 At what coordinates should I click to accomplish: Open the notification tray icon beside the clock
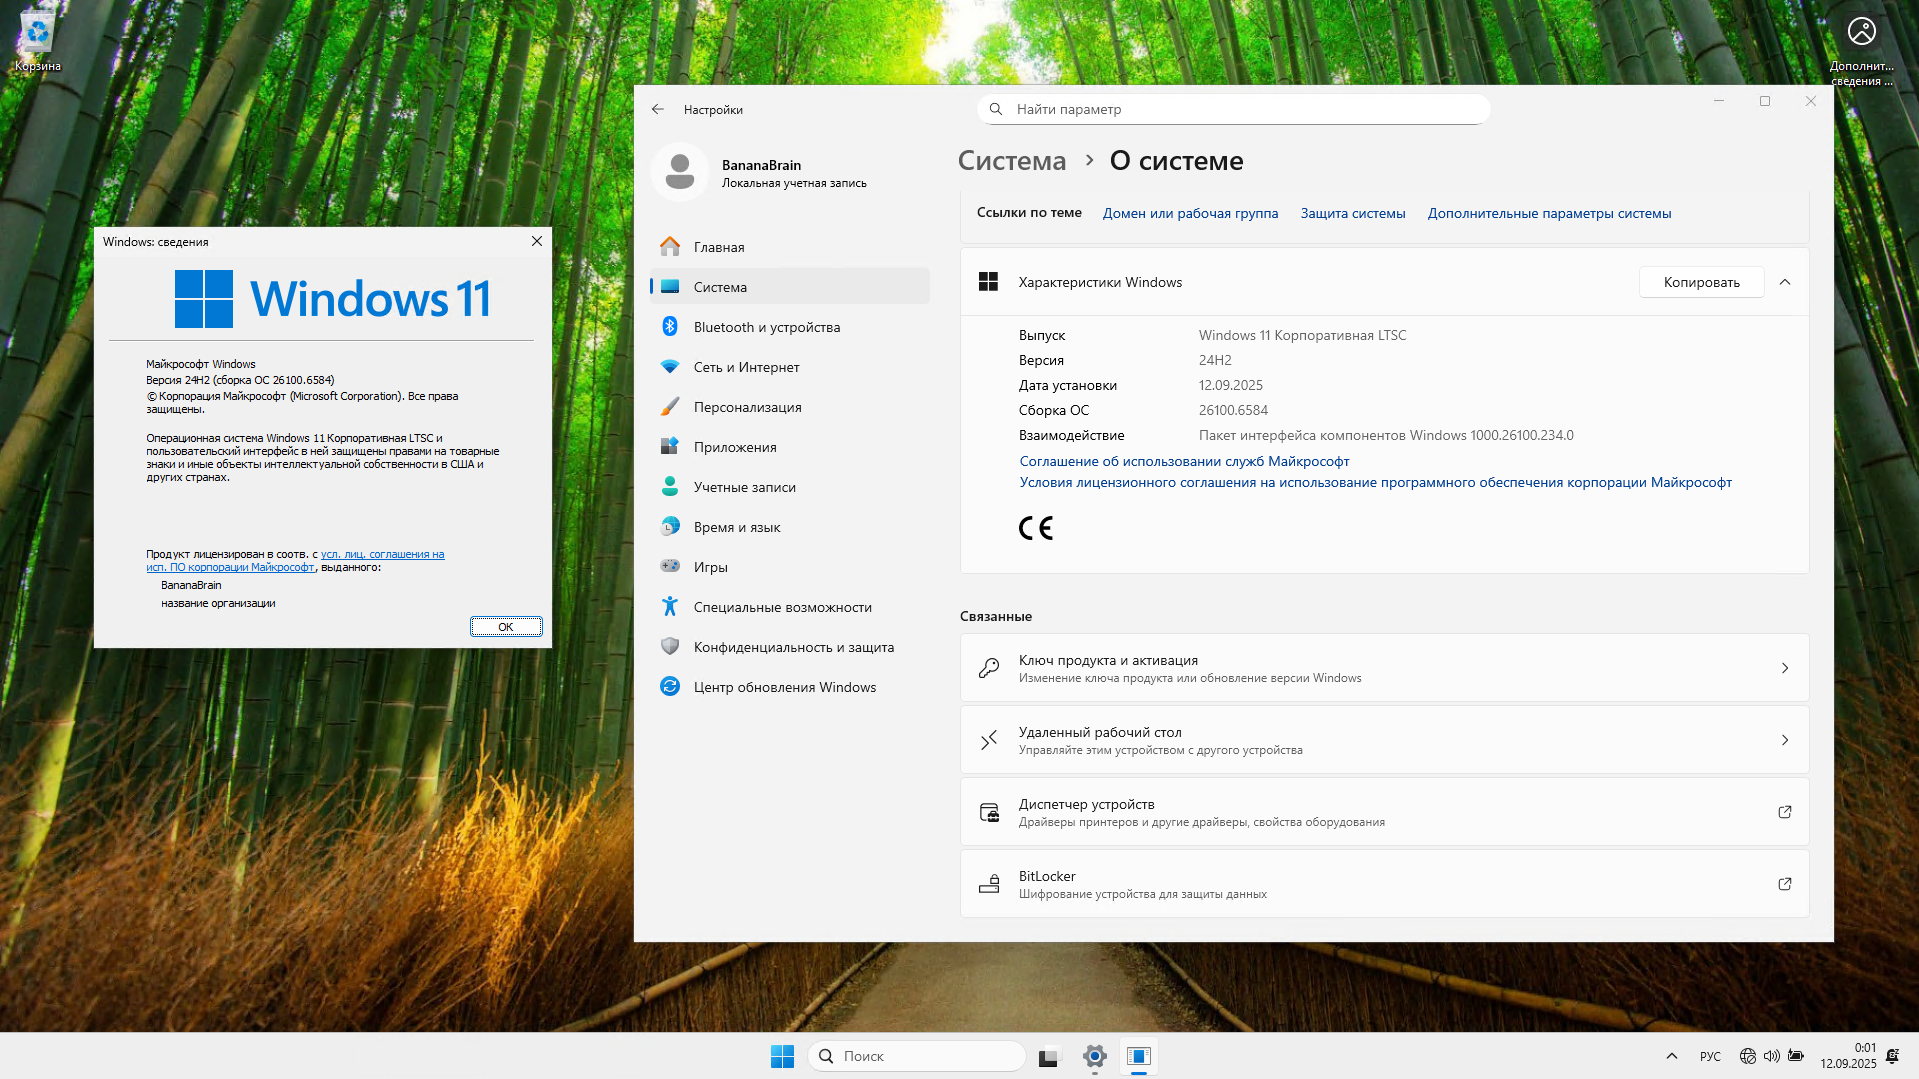1893,1056
